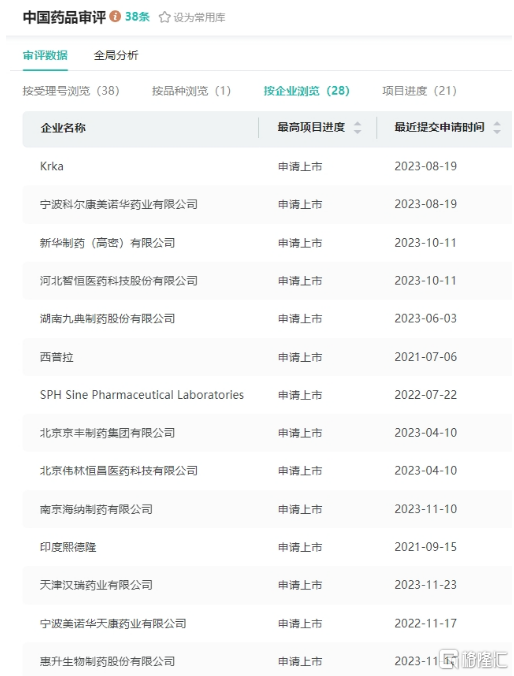Click the 企业名称 column header
This screenshot has height=676, width=514.
(63, 128)
